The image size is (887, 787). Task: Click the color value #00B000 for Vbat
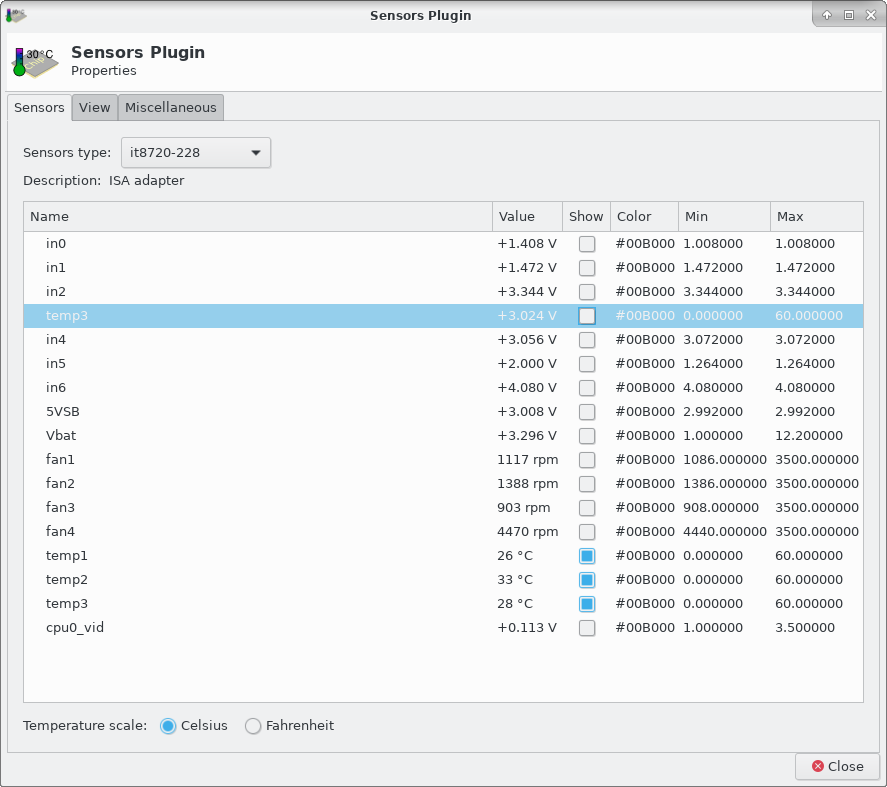coord(645,436)
